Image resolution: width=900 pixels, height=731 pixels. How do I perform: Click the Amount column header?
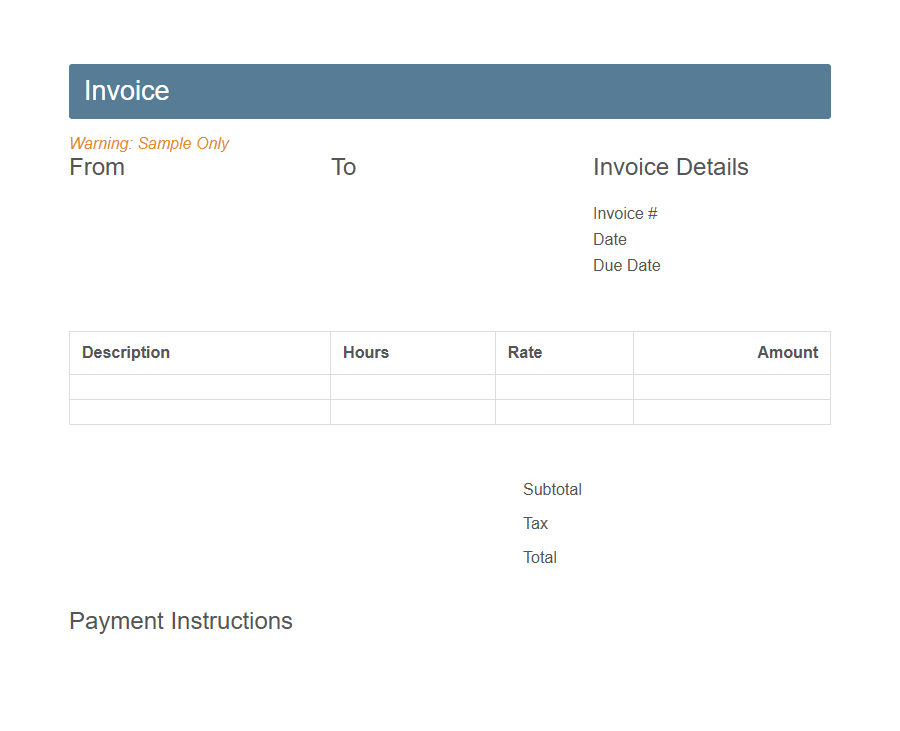tap(788, 352)
